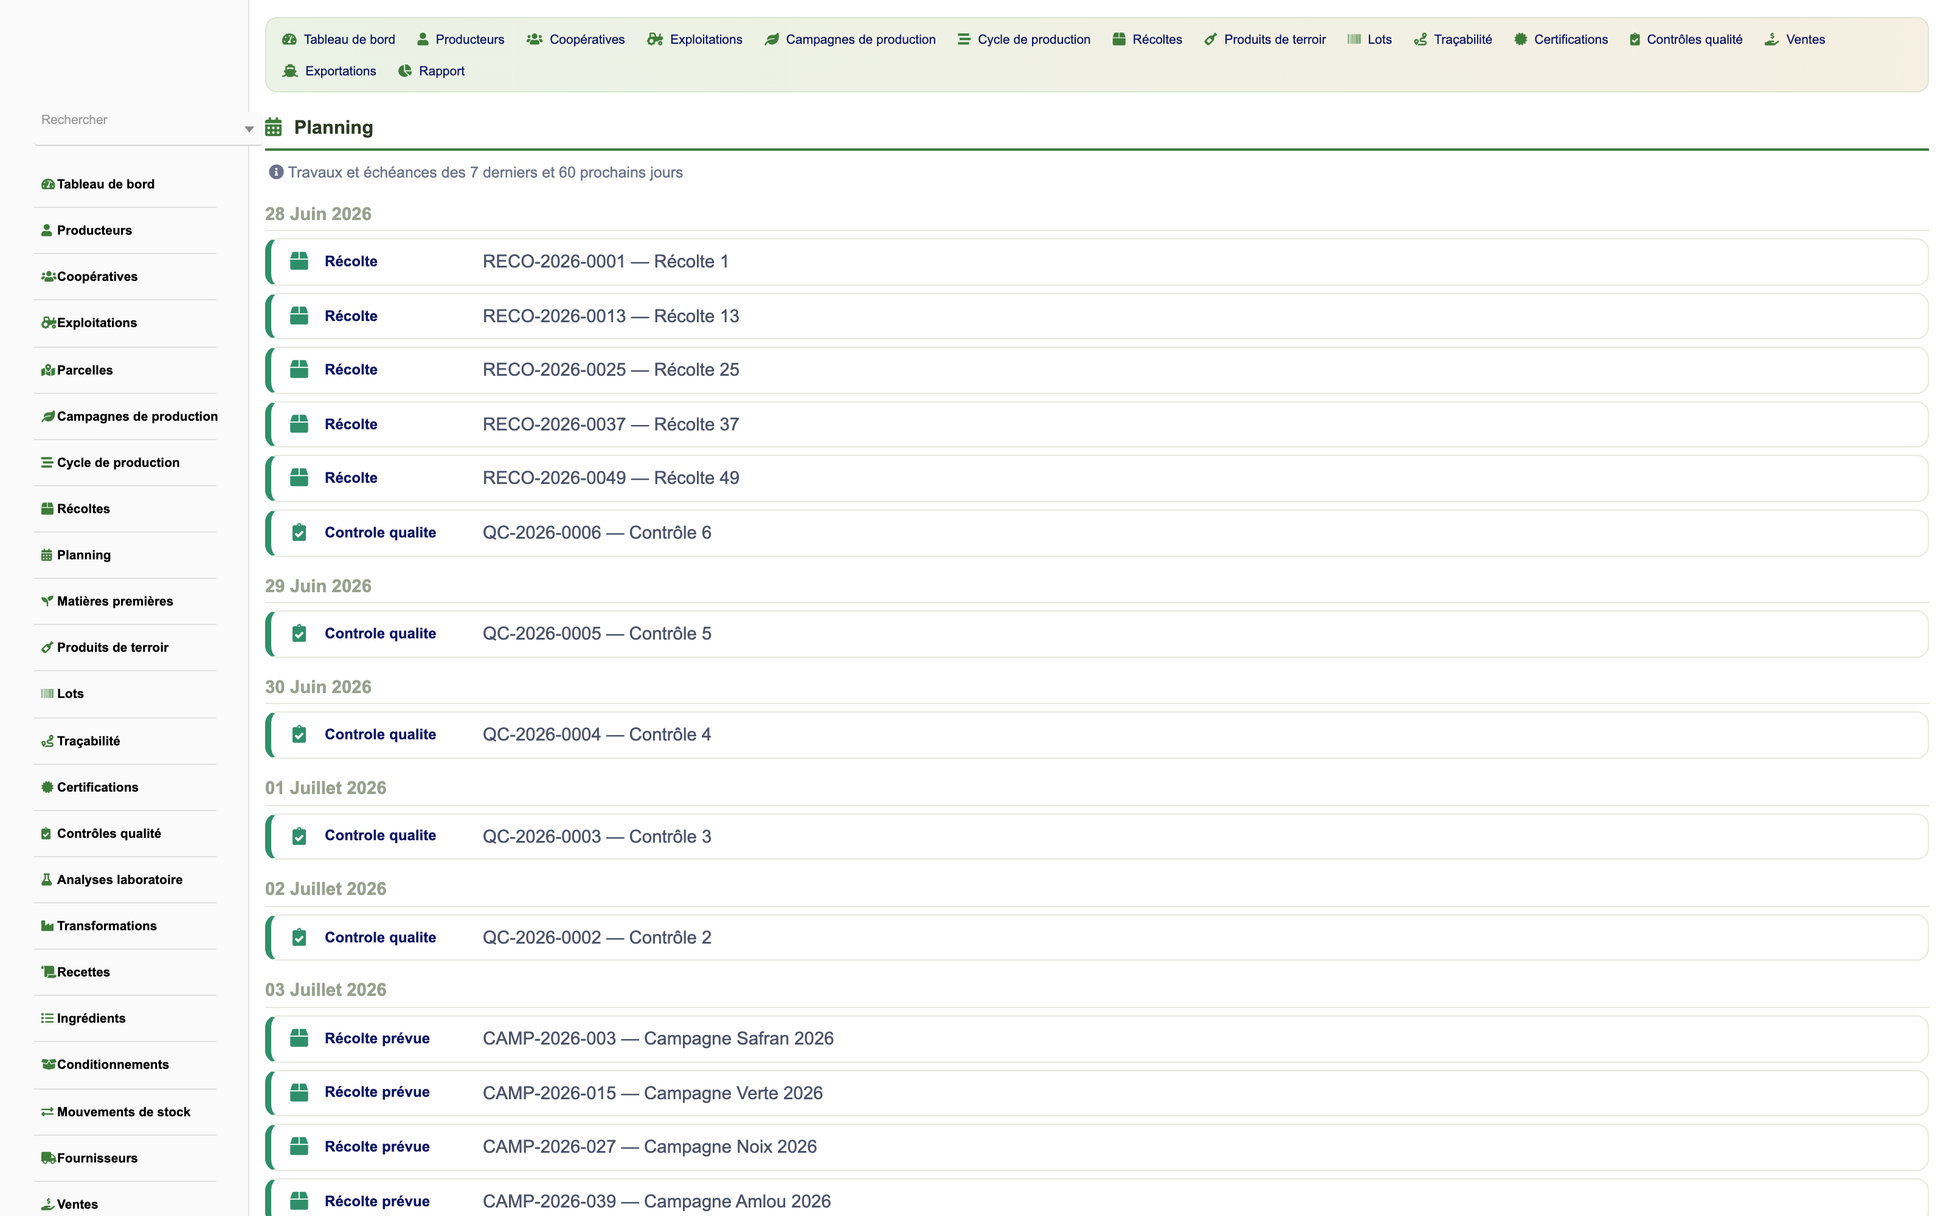Open the RECO-2026-0037 Récolte 37 row
Image resolution: width=1946 pixels, height=1216 pixels.
click(x=1097, y=424)
